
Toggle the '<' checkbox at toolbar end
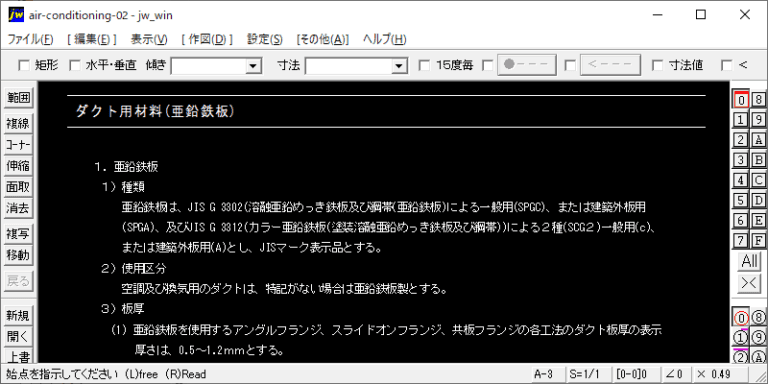(727, 65)
